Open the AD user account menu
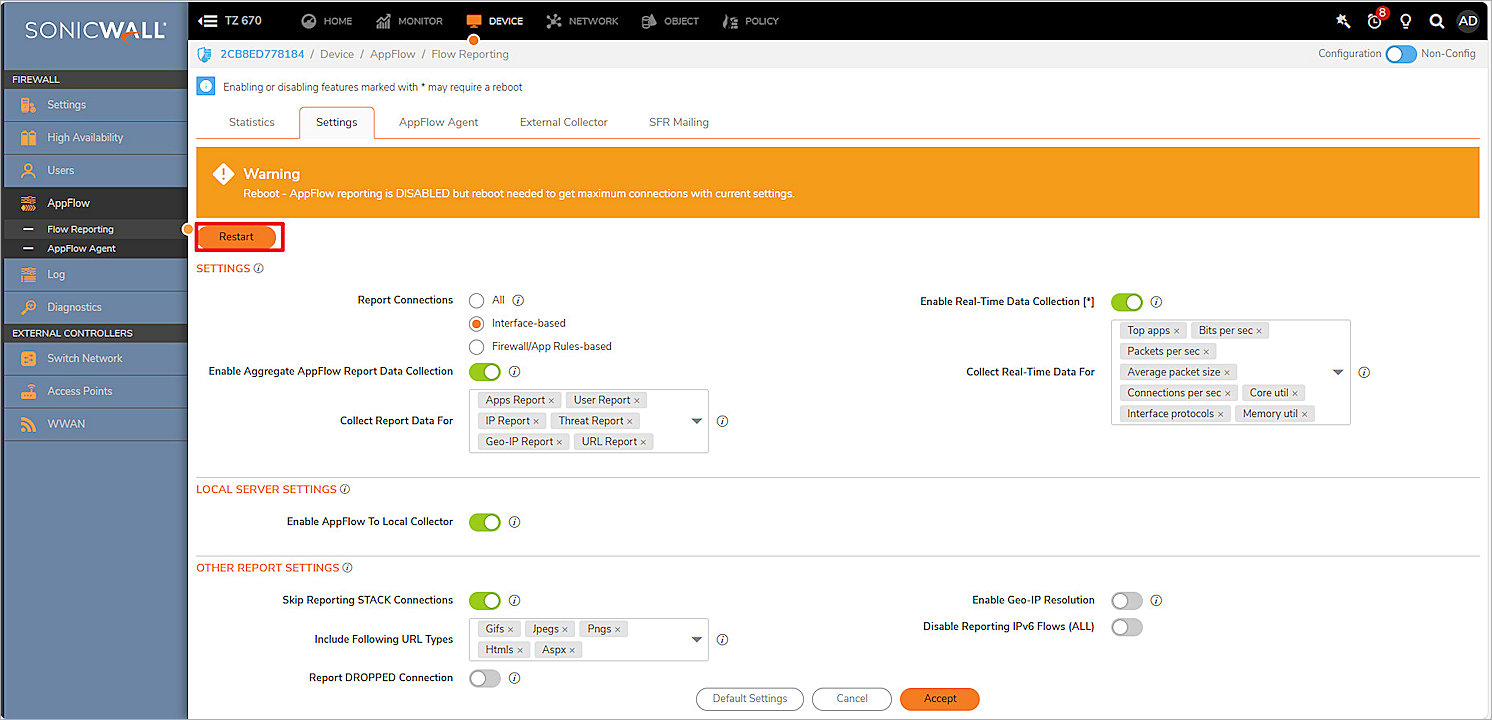1492x720 pixels. point(1468,21)
